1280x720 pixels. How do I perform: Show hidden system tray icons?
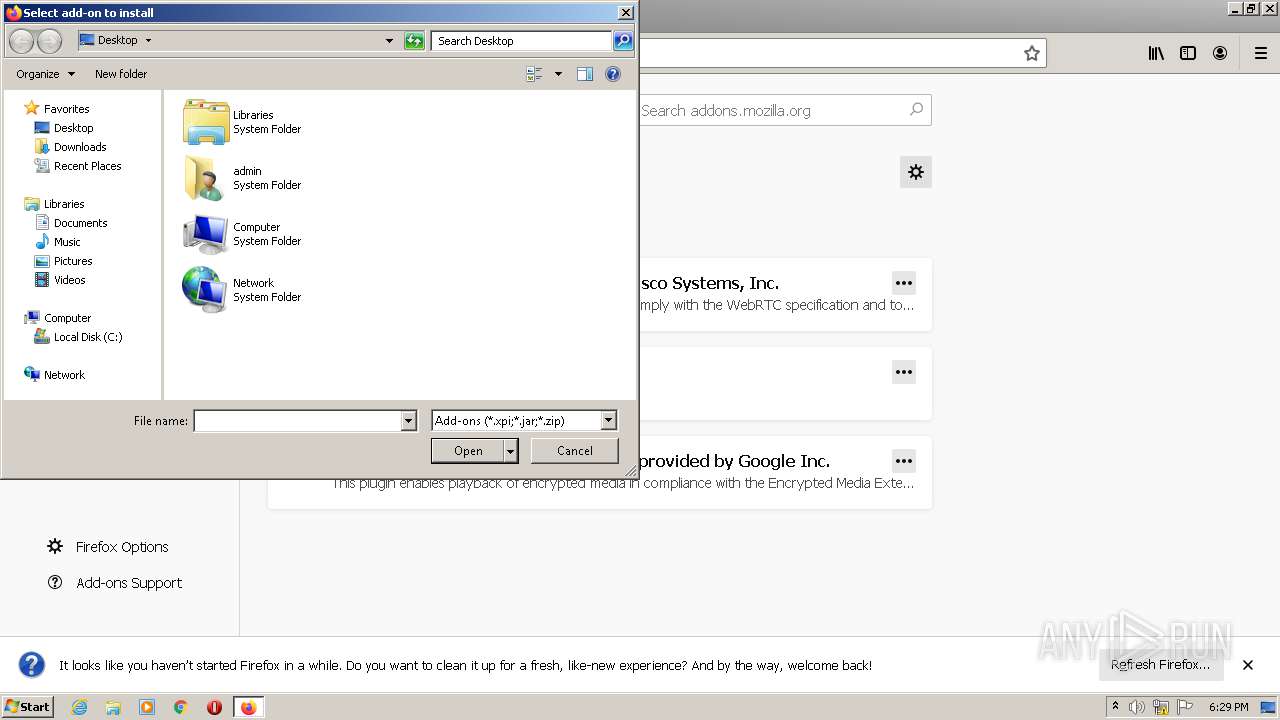click(x=1115, y=707)
